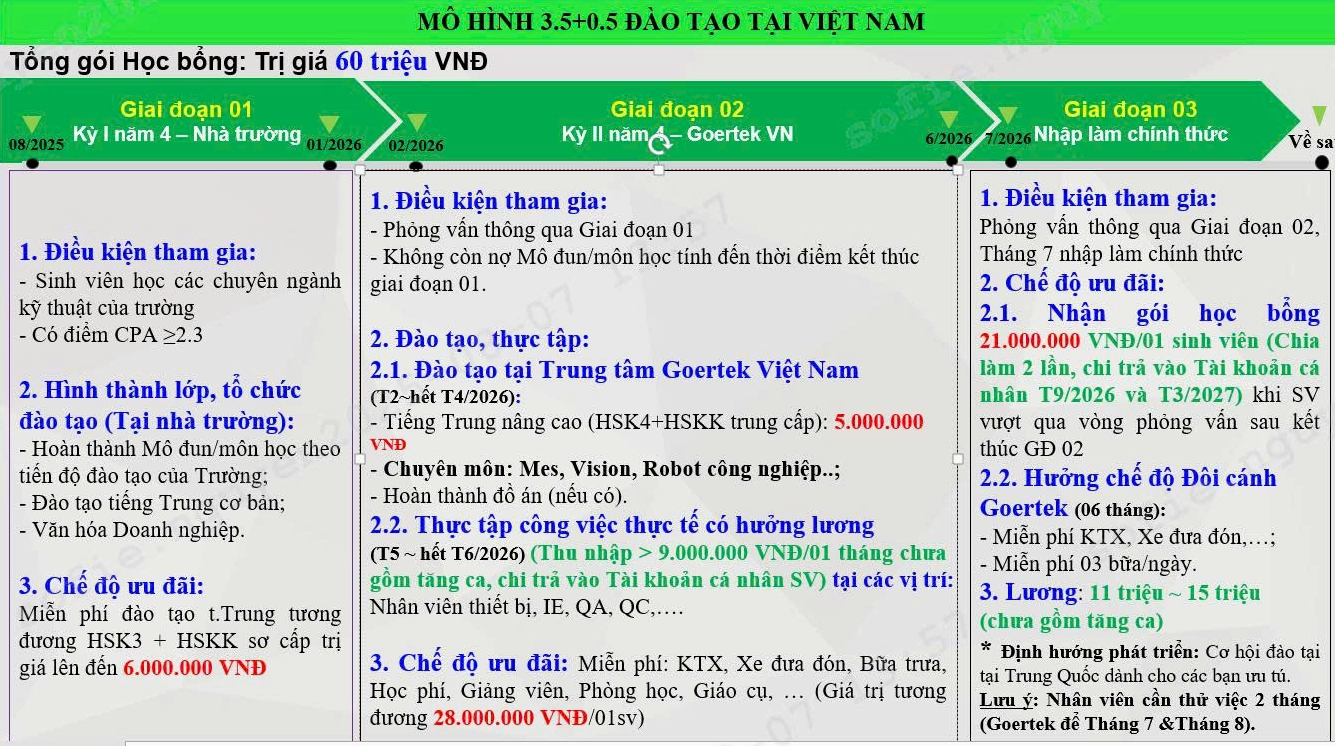
Task: Click the green triangle above 7/2026
Action: [1008, 116]
